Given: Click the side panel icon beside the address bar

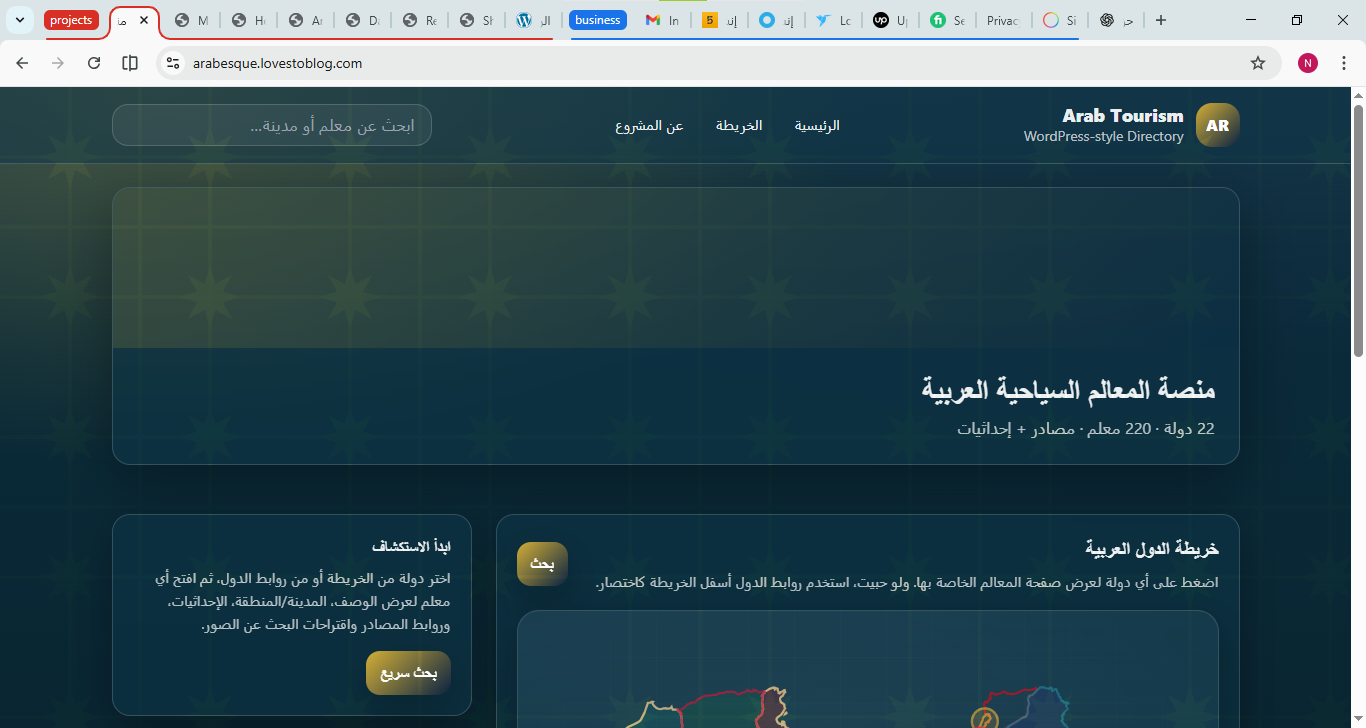Looking at the screenshot, I should pos(129,62).
